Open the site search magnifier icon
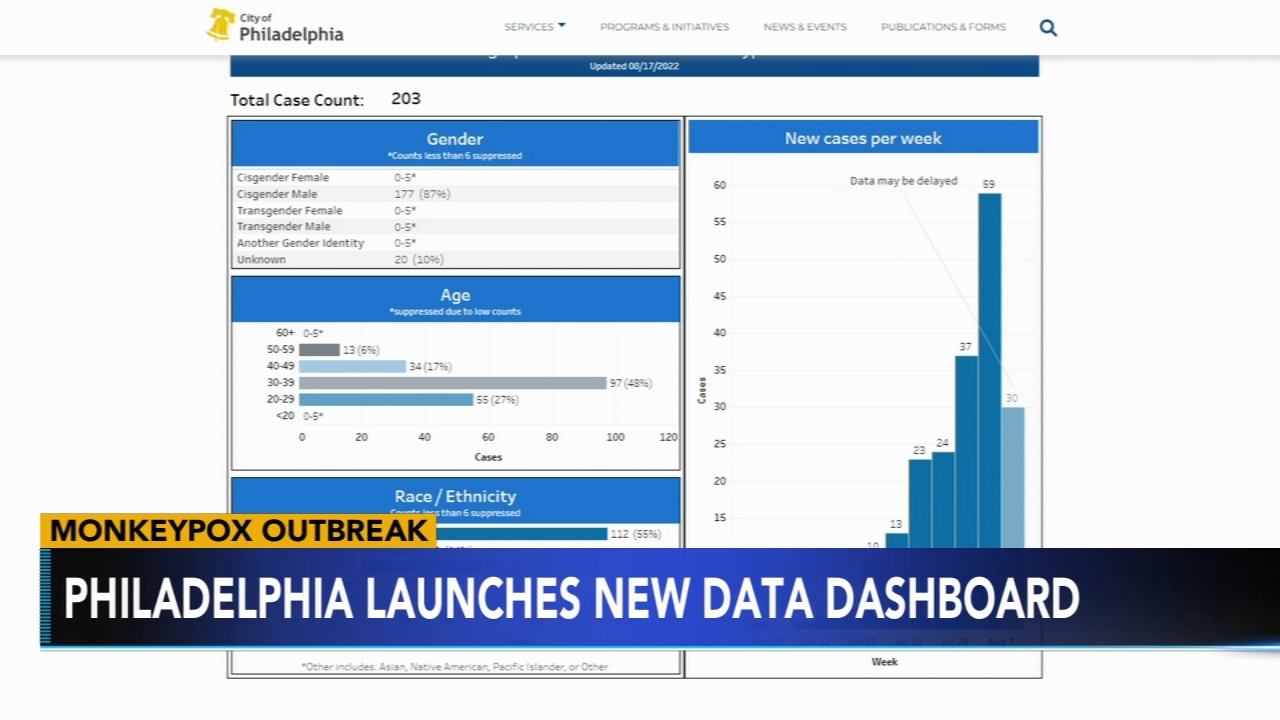 coord(1048,28)
